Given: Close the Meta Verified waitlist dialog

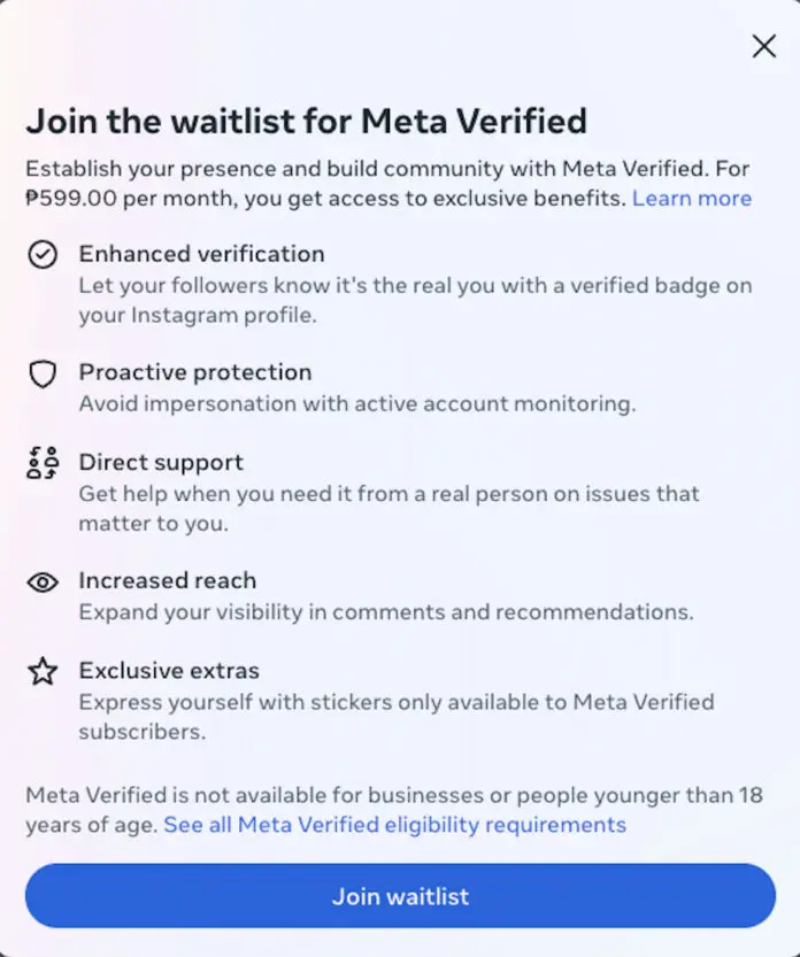Looking at the screenshot, I should pos(764,46).
